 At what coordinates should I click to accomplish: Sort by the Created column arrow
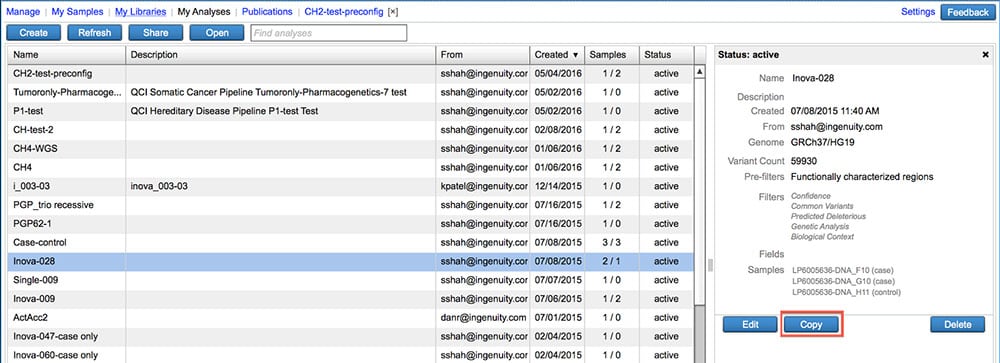(575, 55)
